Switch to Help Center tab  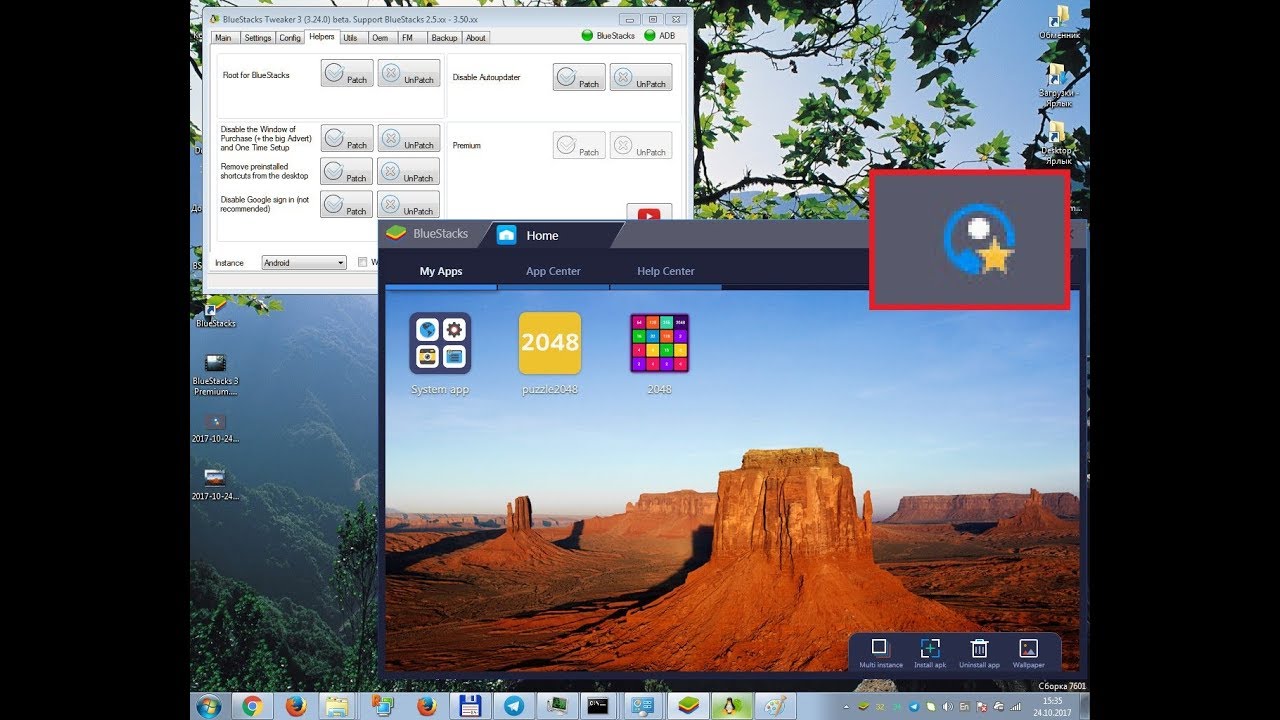pyautogui.click(x=666, y=271)
